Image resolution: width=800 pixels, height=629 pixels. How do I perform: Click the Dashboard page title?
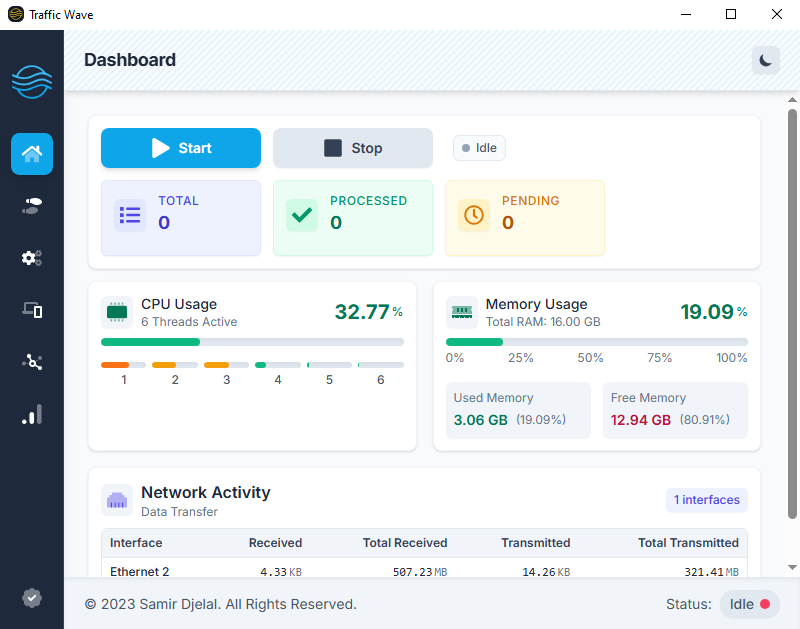(130, 60)
